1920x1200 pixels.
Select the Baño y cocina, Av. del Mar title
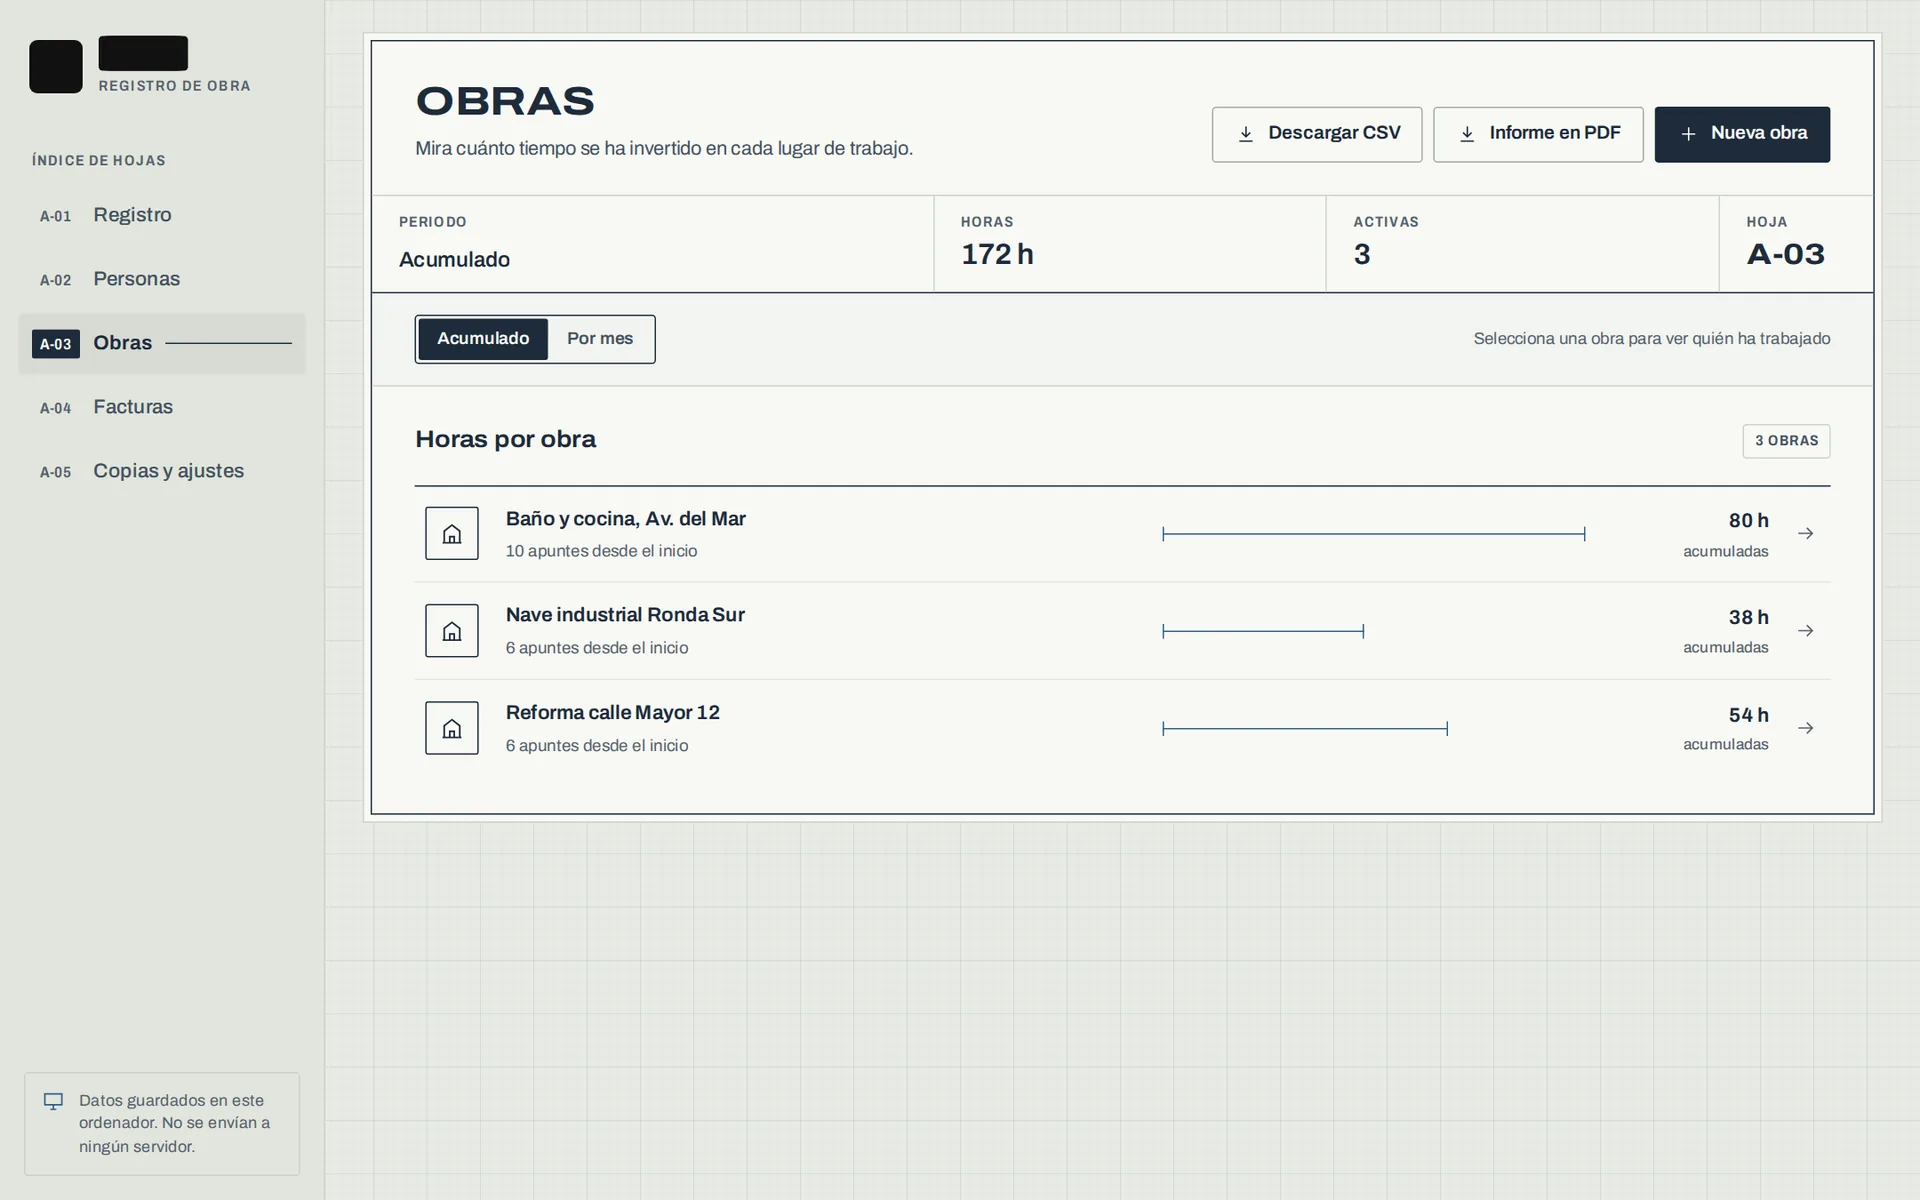pyautogui.click(x=626, y=519)
